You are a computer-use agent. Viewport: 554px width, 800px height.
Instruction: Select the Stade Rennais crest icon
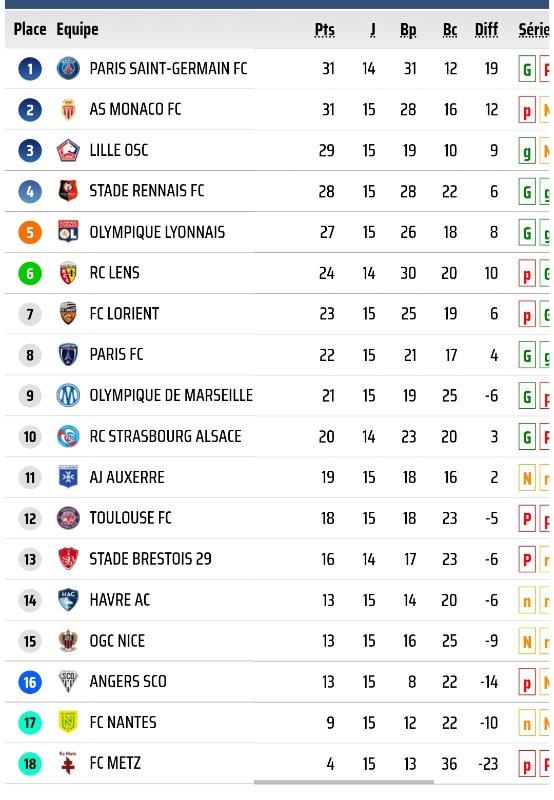pos(68,191)
